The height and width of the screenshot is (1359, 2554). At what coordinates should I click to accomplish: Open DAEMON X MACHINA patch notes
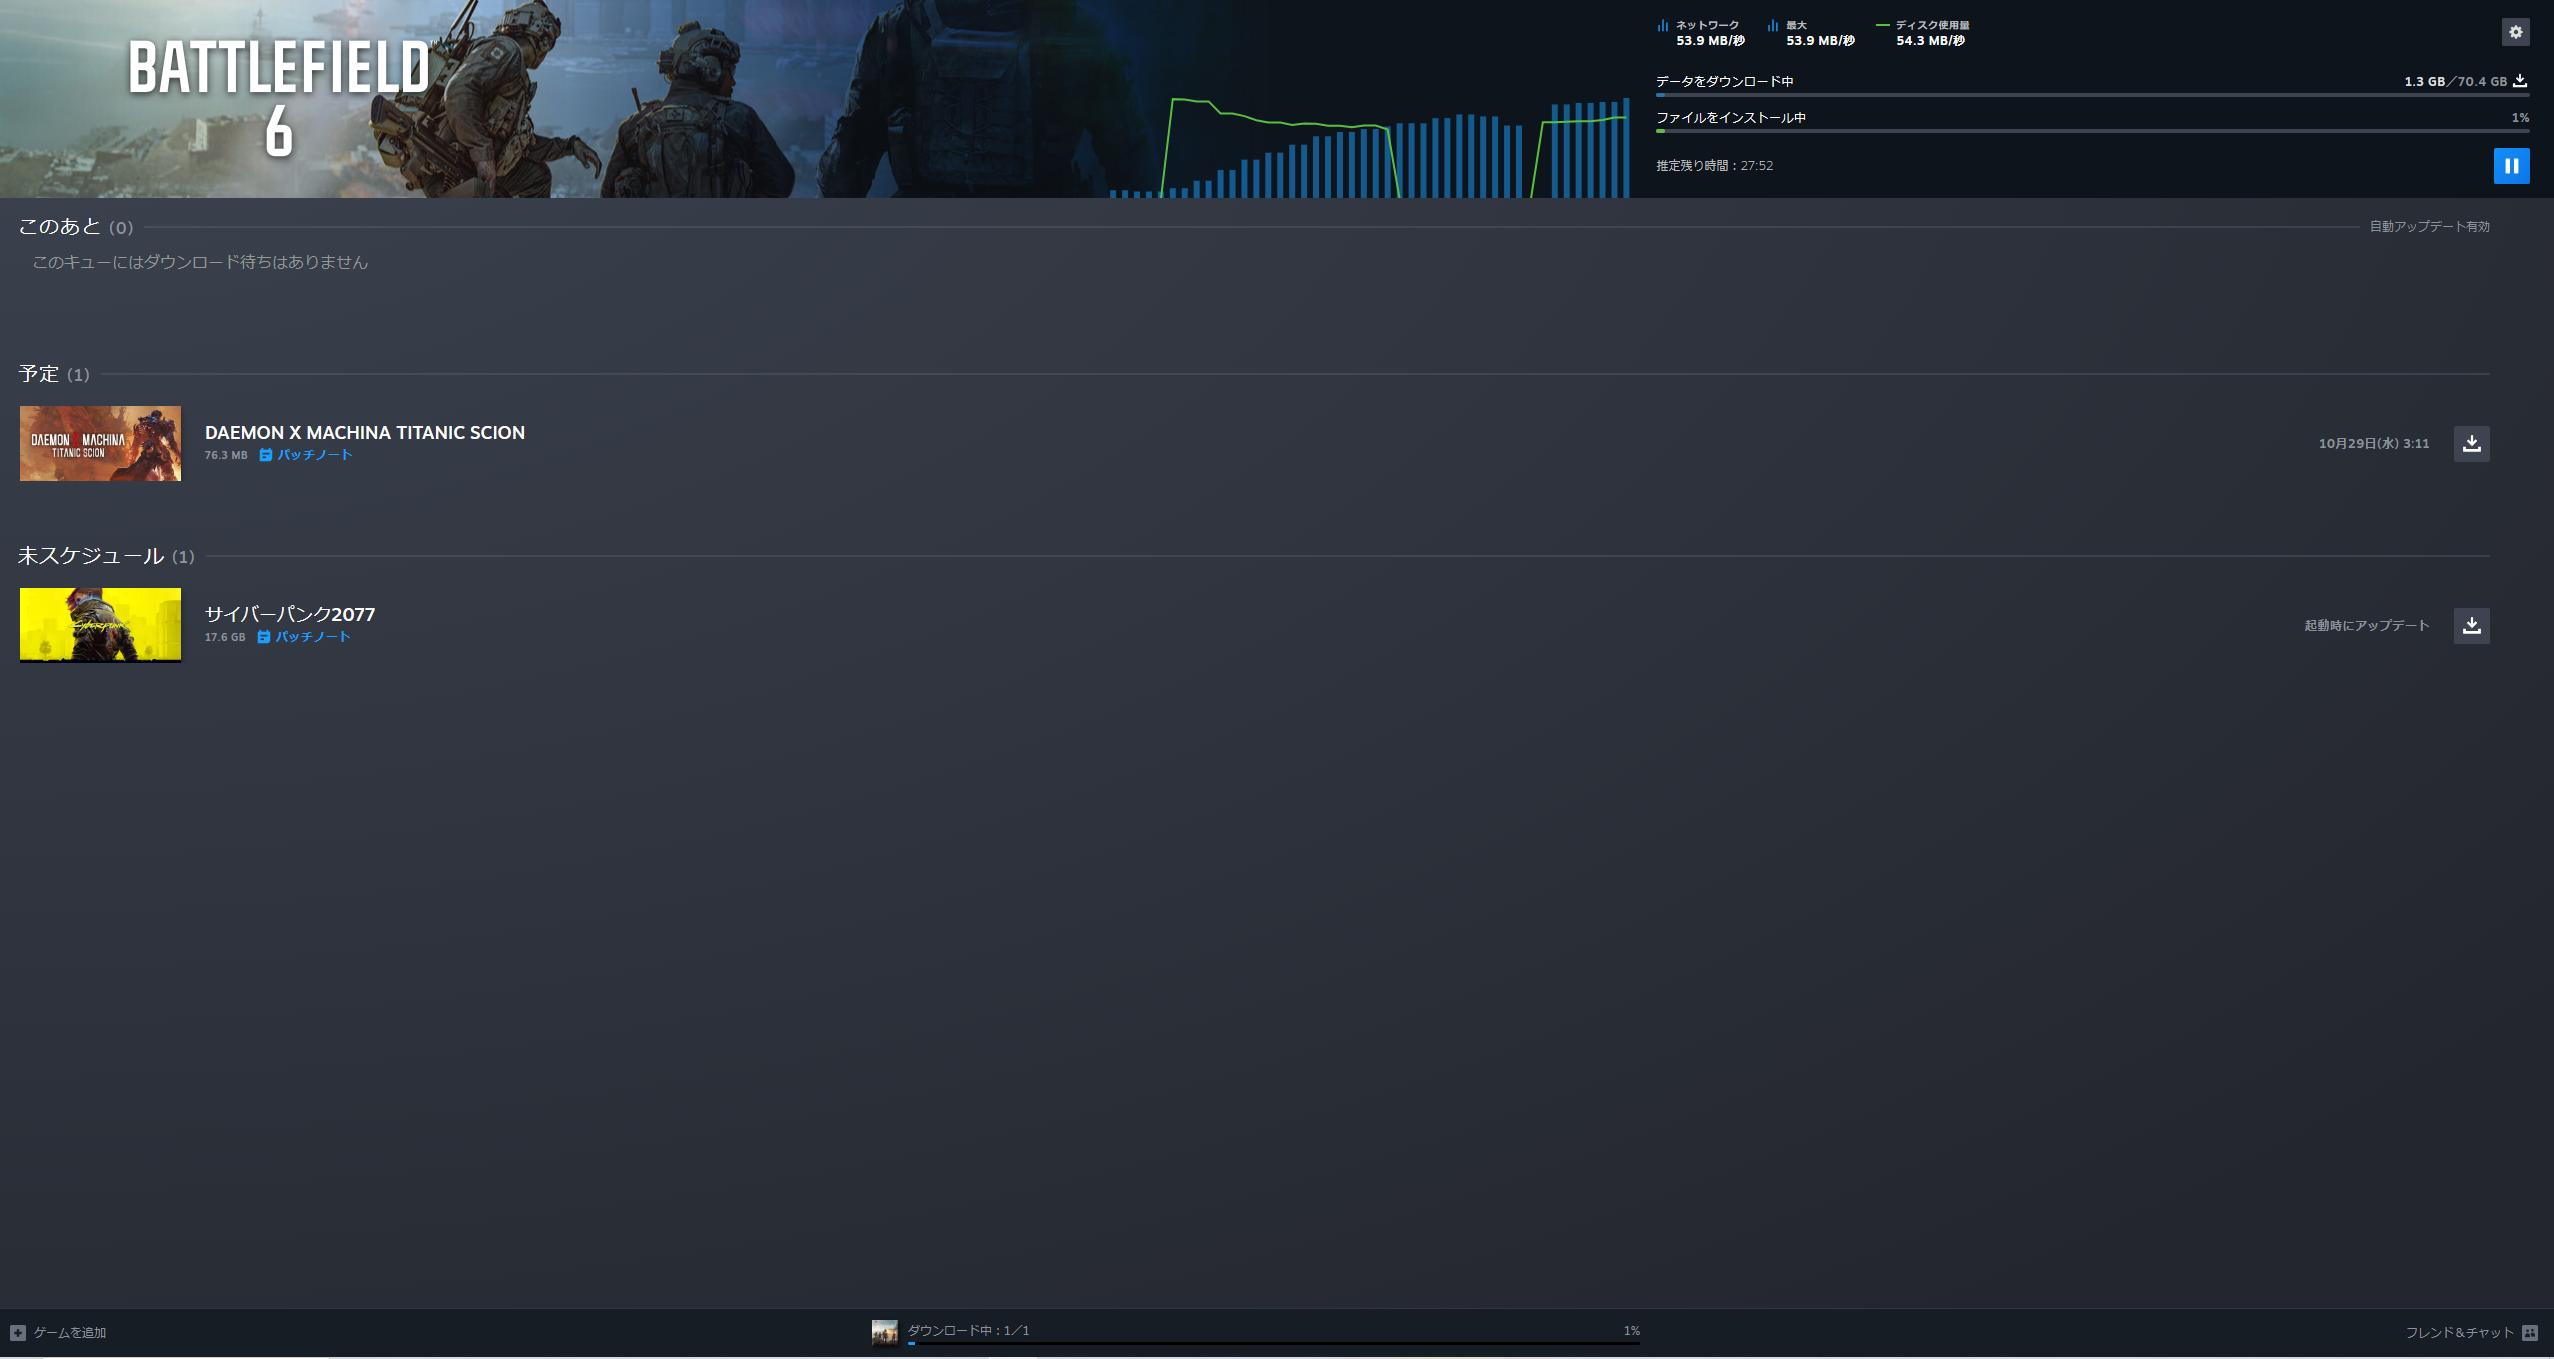pos(306,455)
